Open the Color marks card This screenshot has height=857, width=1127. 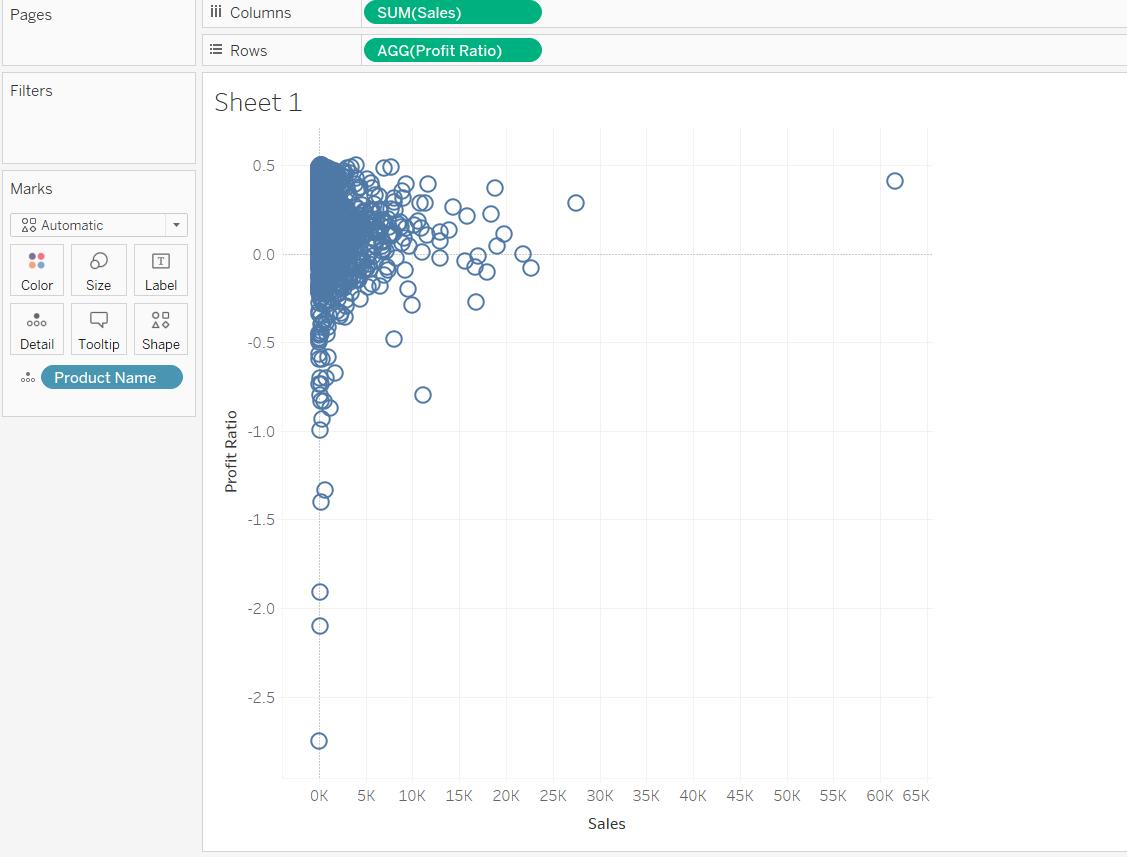(x=37, y=270)
